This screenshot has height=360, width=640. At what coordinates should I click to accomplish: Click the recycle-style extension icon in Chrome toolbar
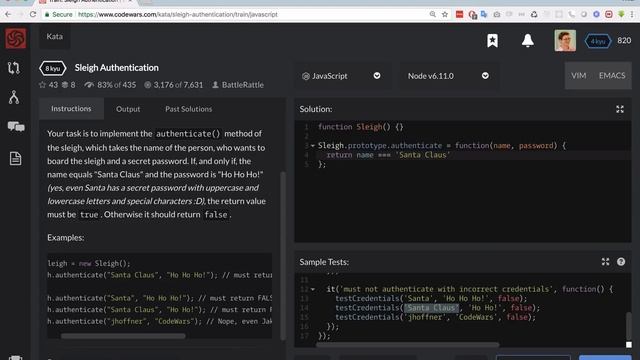coord(534,14)
